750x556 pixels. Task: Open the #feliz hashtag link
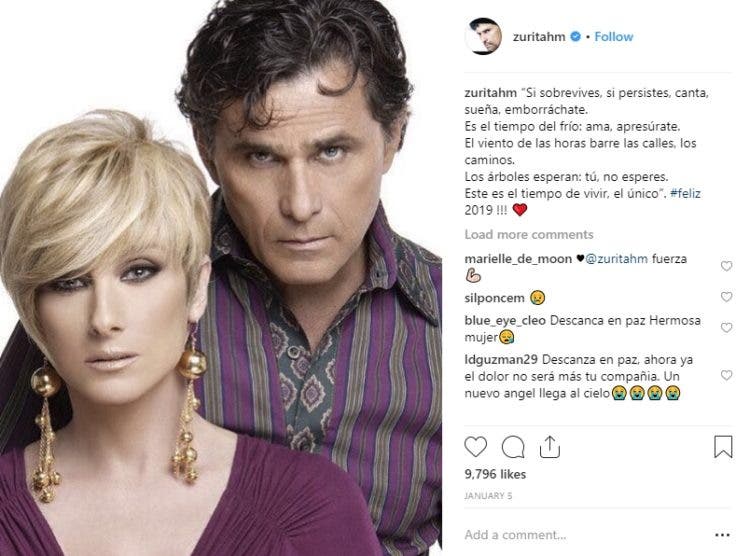click(x=685, y=193)
